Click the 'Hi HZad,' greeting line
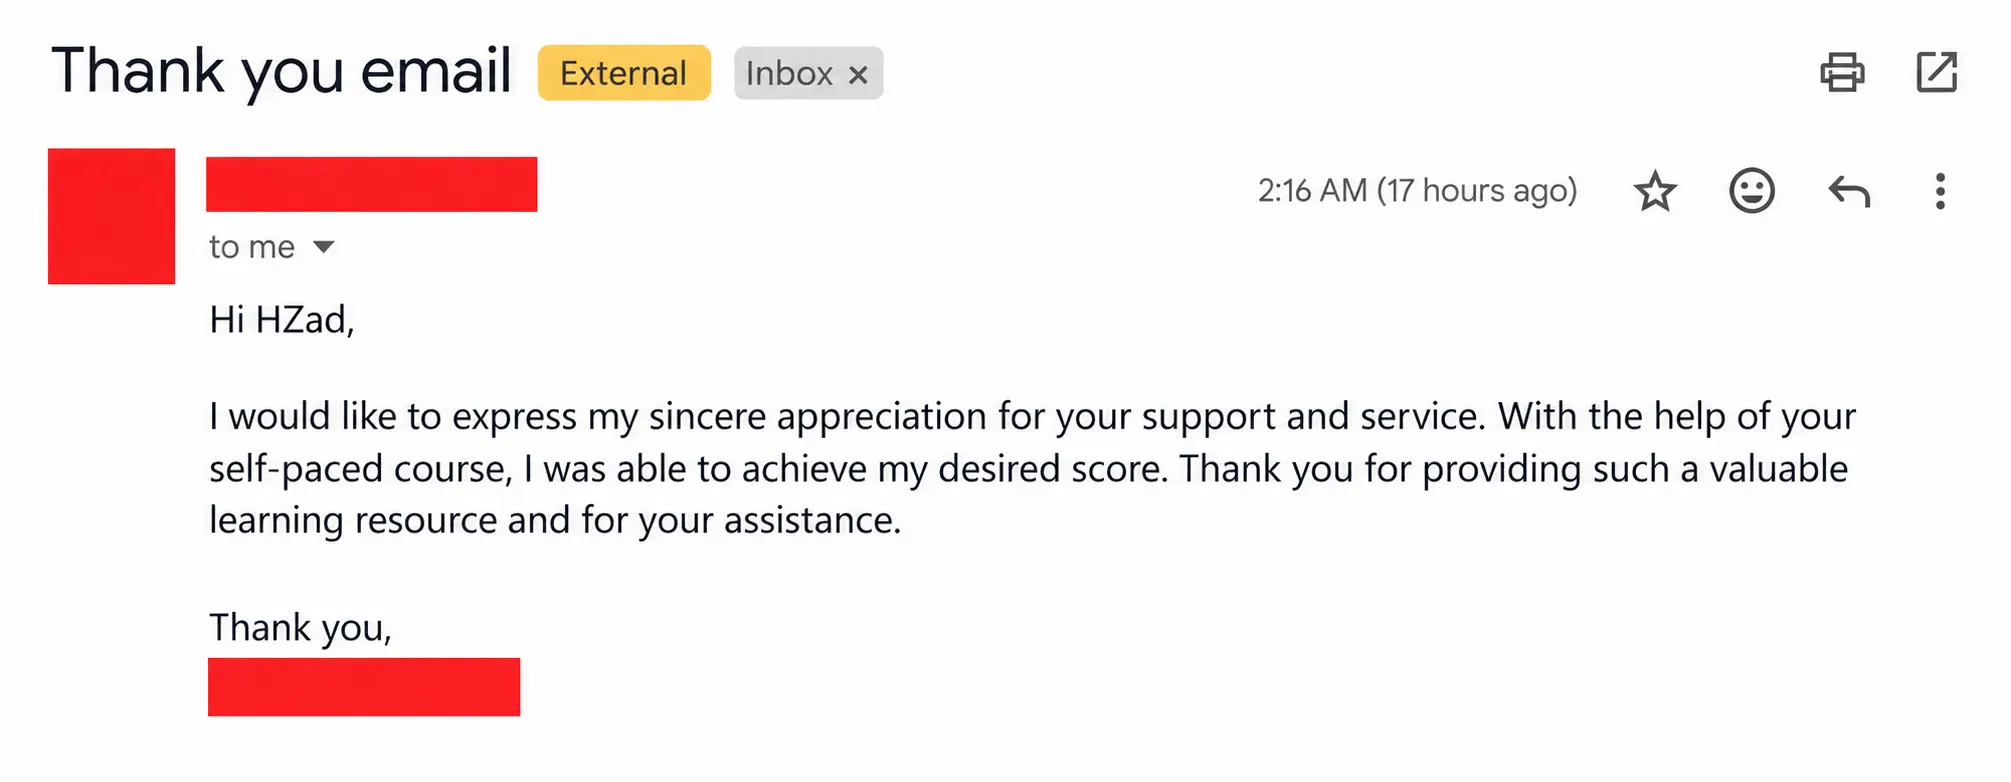The width and height of the screenshot is (2011, 782). (282, 320)
